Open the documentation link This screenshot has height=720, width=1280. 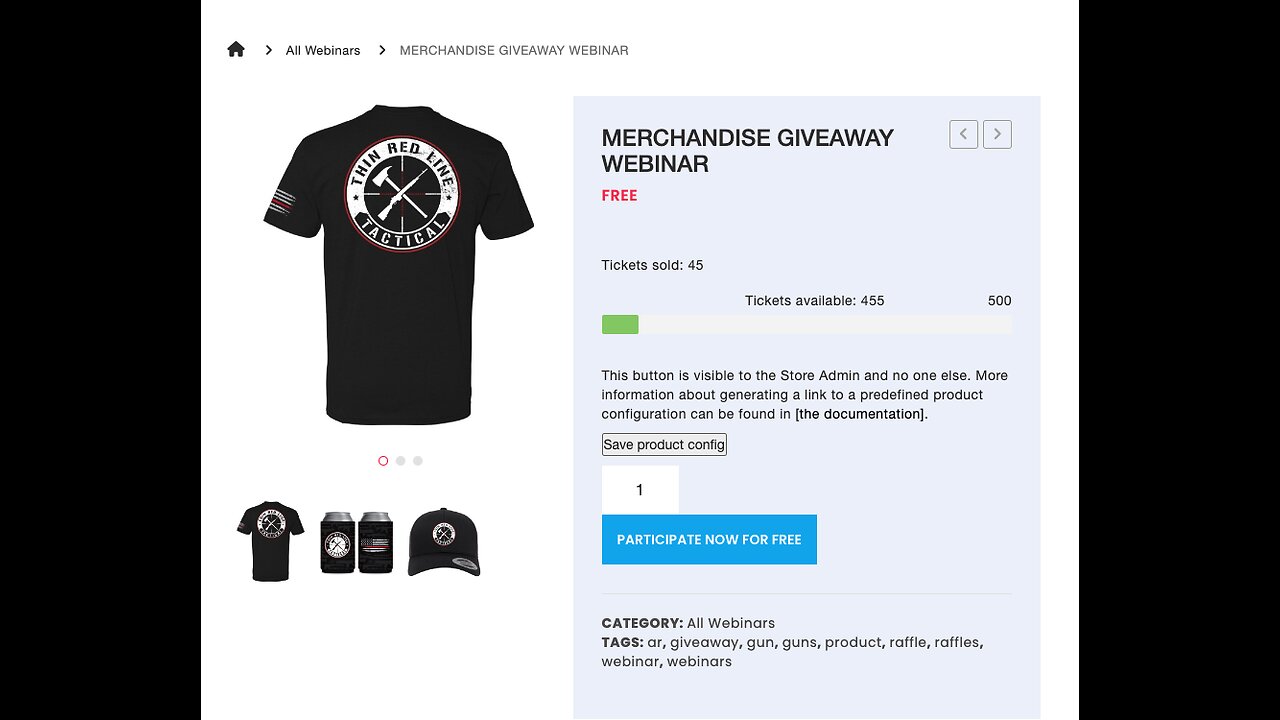click(x=860, y=414)
